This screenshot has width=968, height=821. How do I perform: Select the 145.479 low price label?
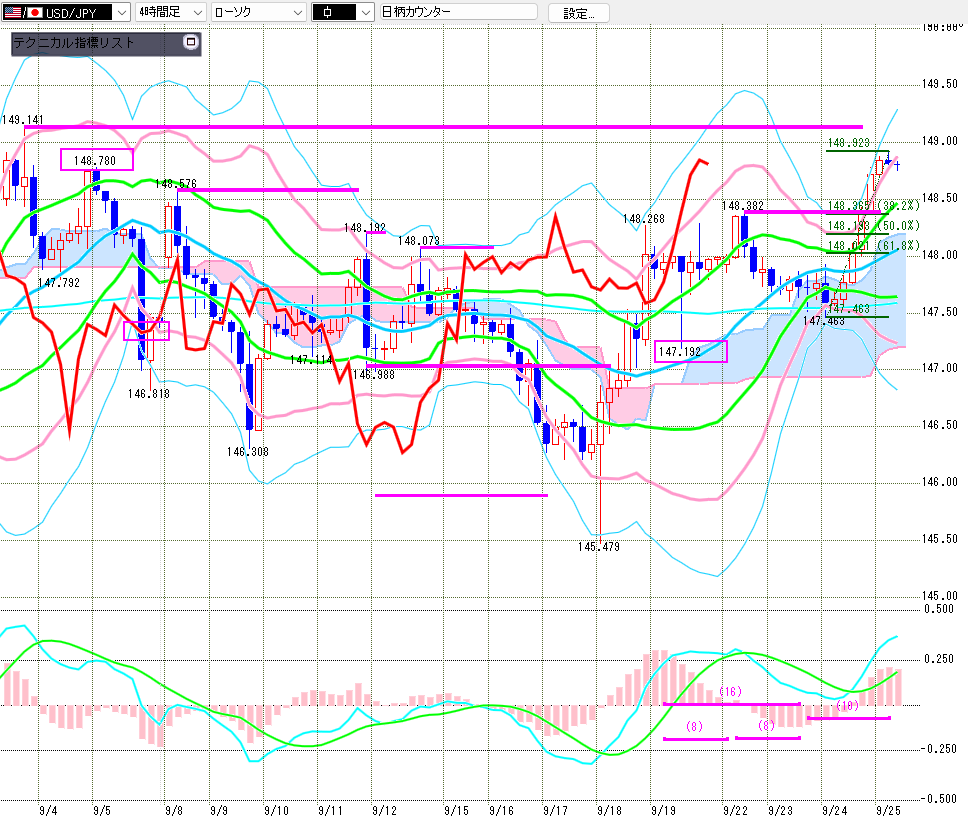[x=598, y=547]
